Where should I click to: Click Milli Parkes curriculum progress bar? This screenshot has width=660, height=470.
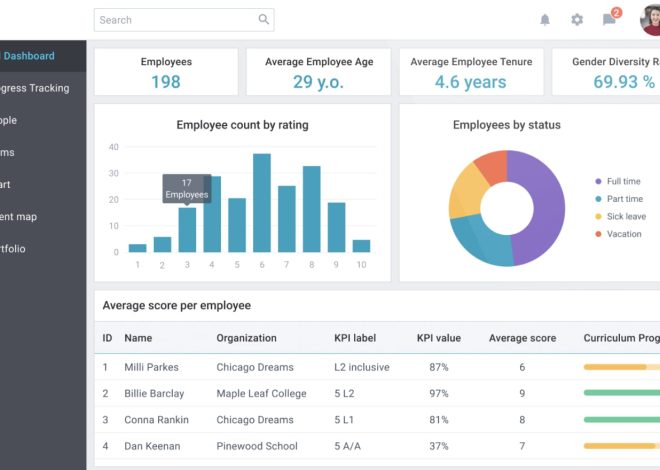[622, 367]
